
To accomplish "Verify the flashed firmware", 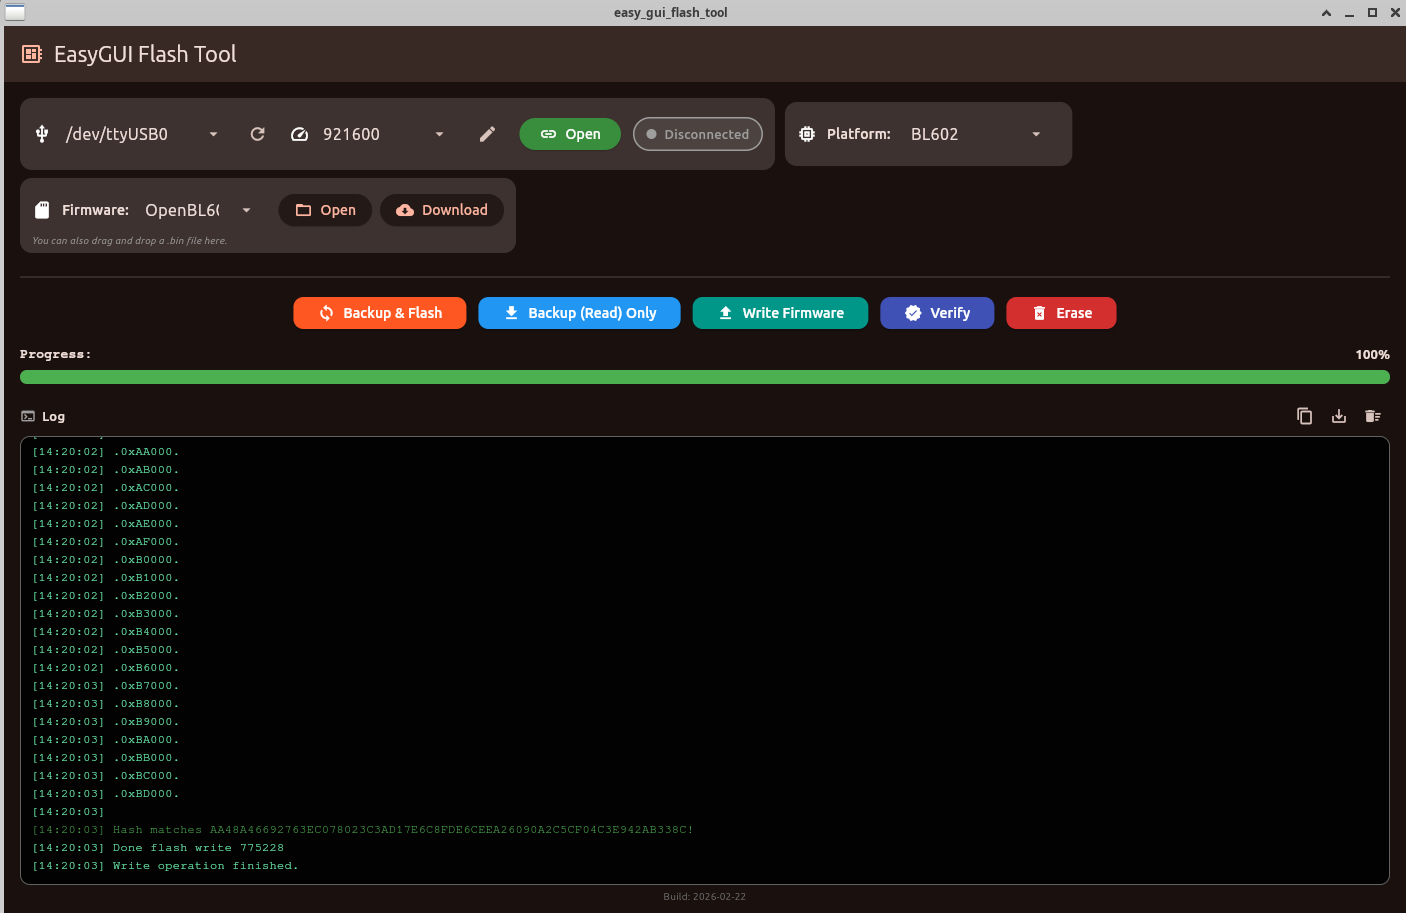I will tap(937, 313).
